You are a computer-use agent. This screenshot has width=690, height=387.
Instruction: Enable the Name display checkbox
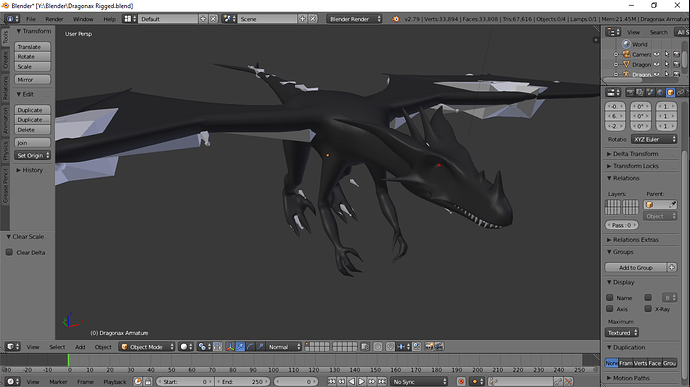click(609, 298)
